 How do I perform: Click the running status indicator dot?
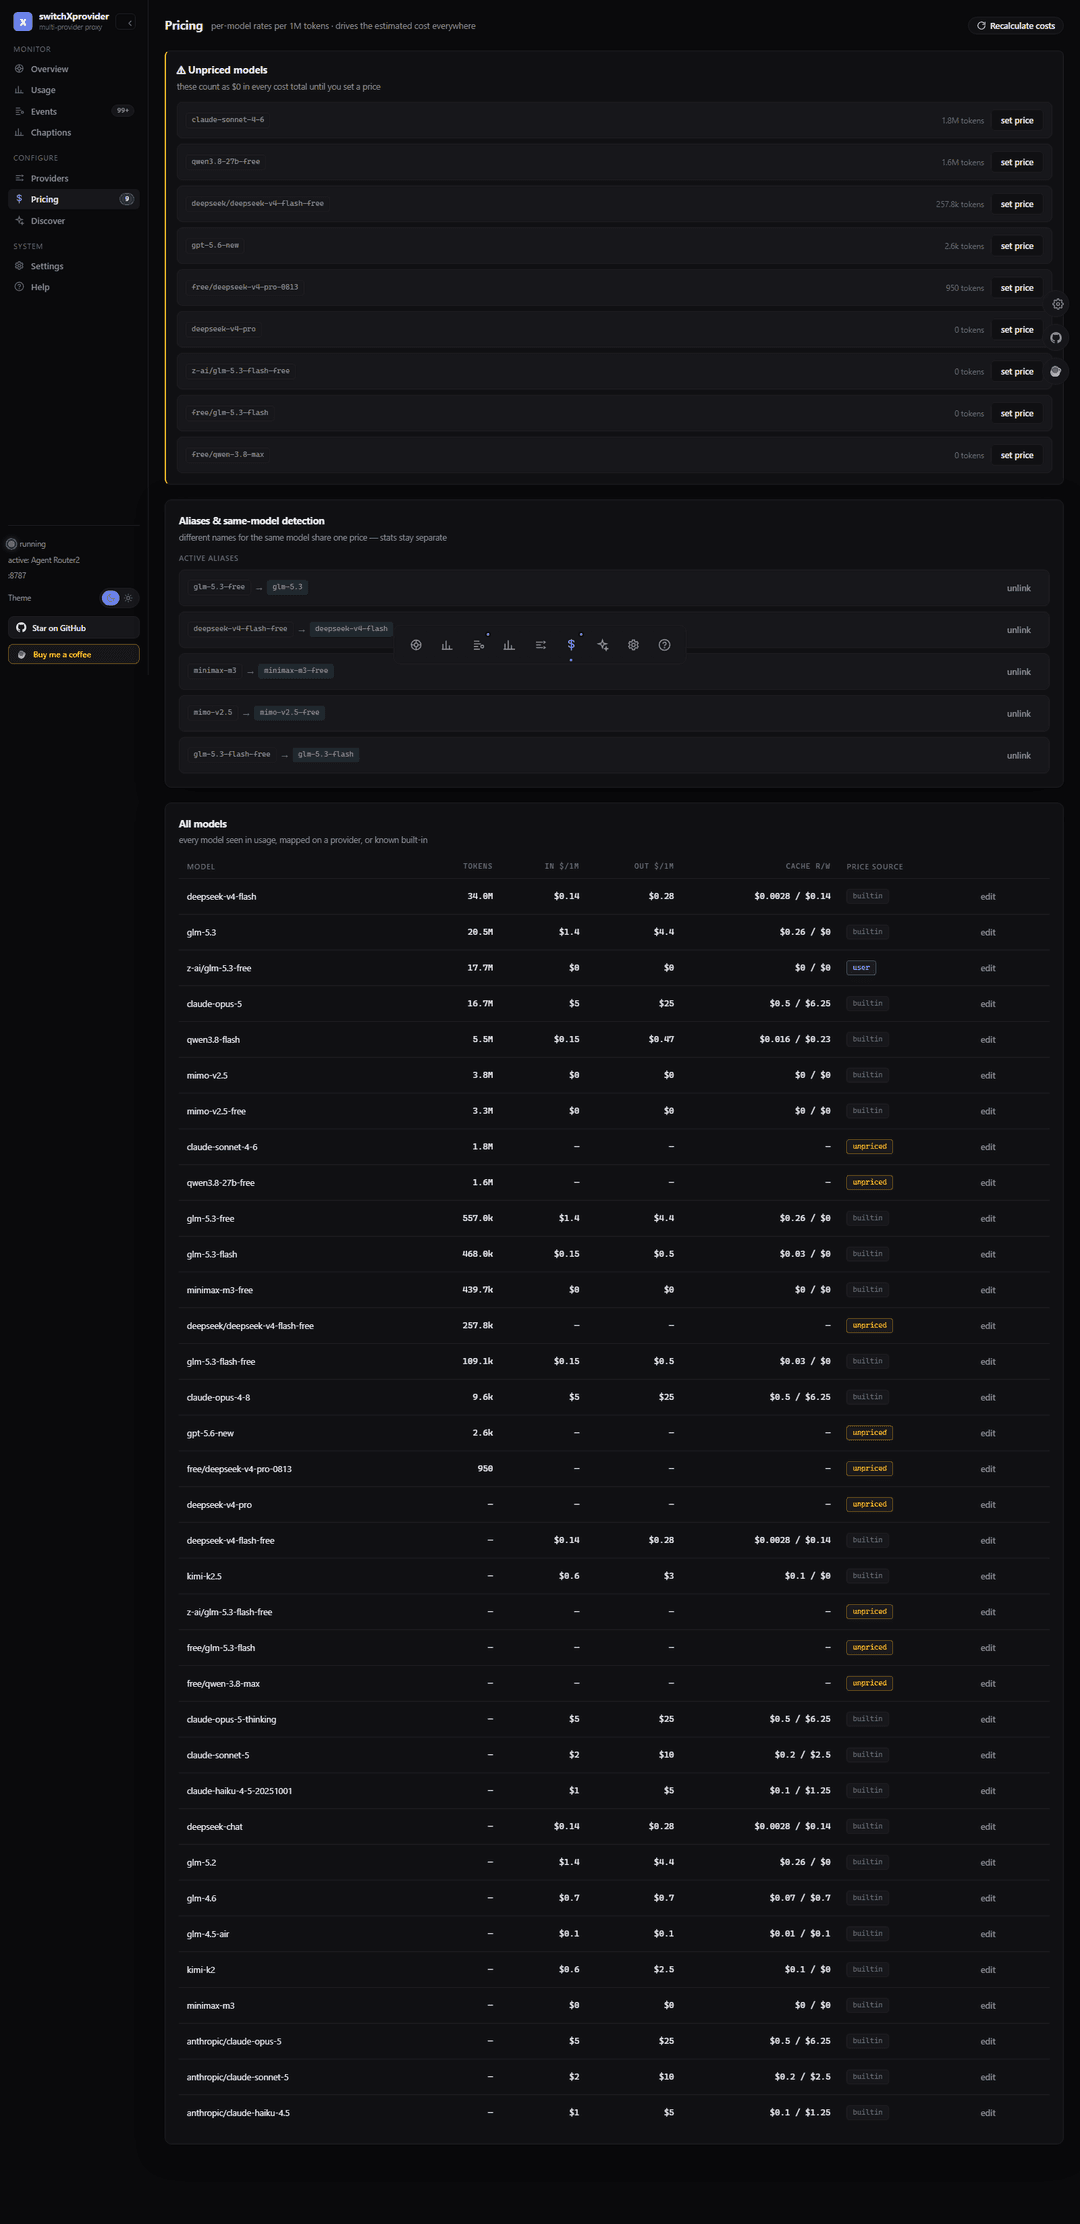pyautogui.click(x=12, y=544)
